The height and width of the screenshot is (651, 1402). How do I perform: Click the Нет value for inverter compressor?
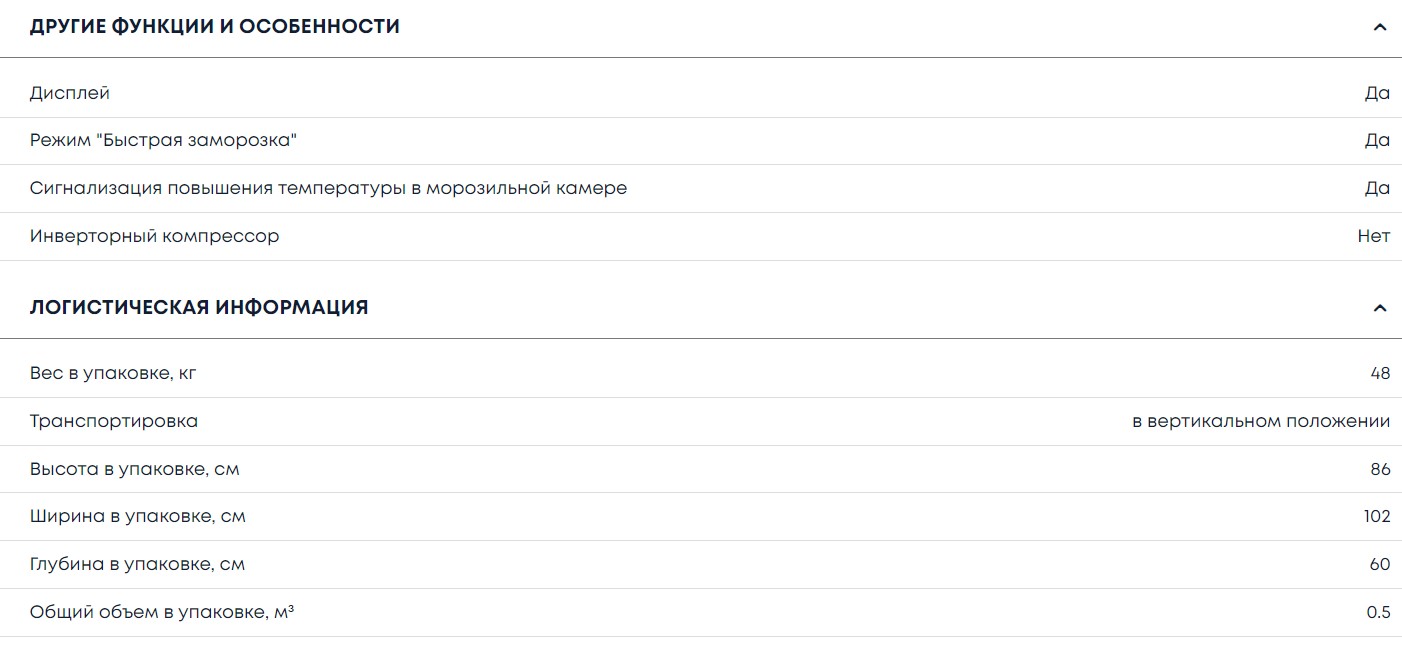click(1373, 236)
